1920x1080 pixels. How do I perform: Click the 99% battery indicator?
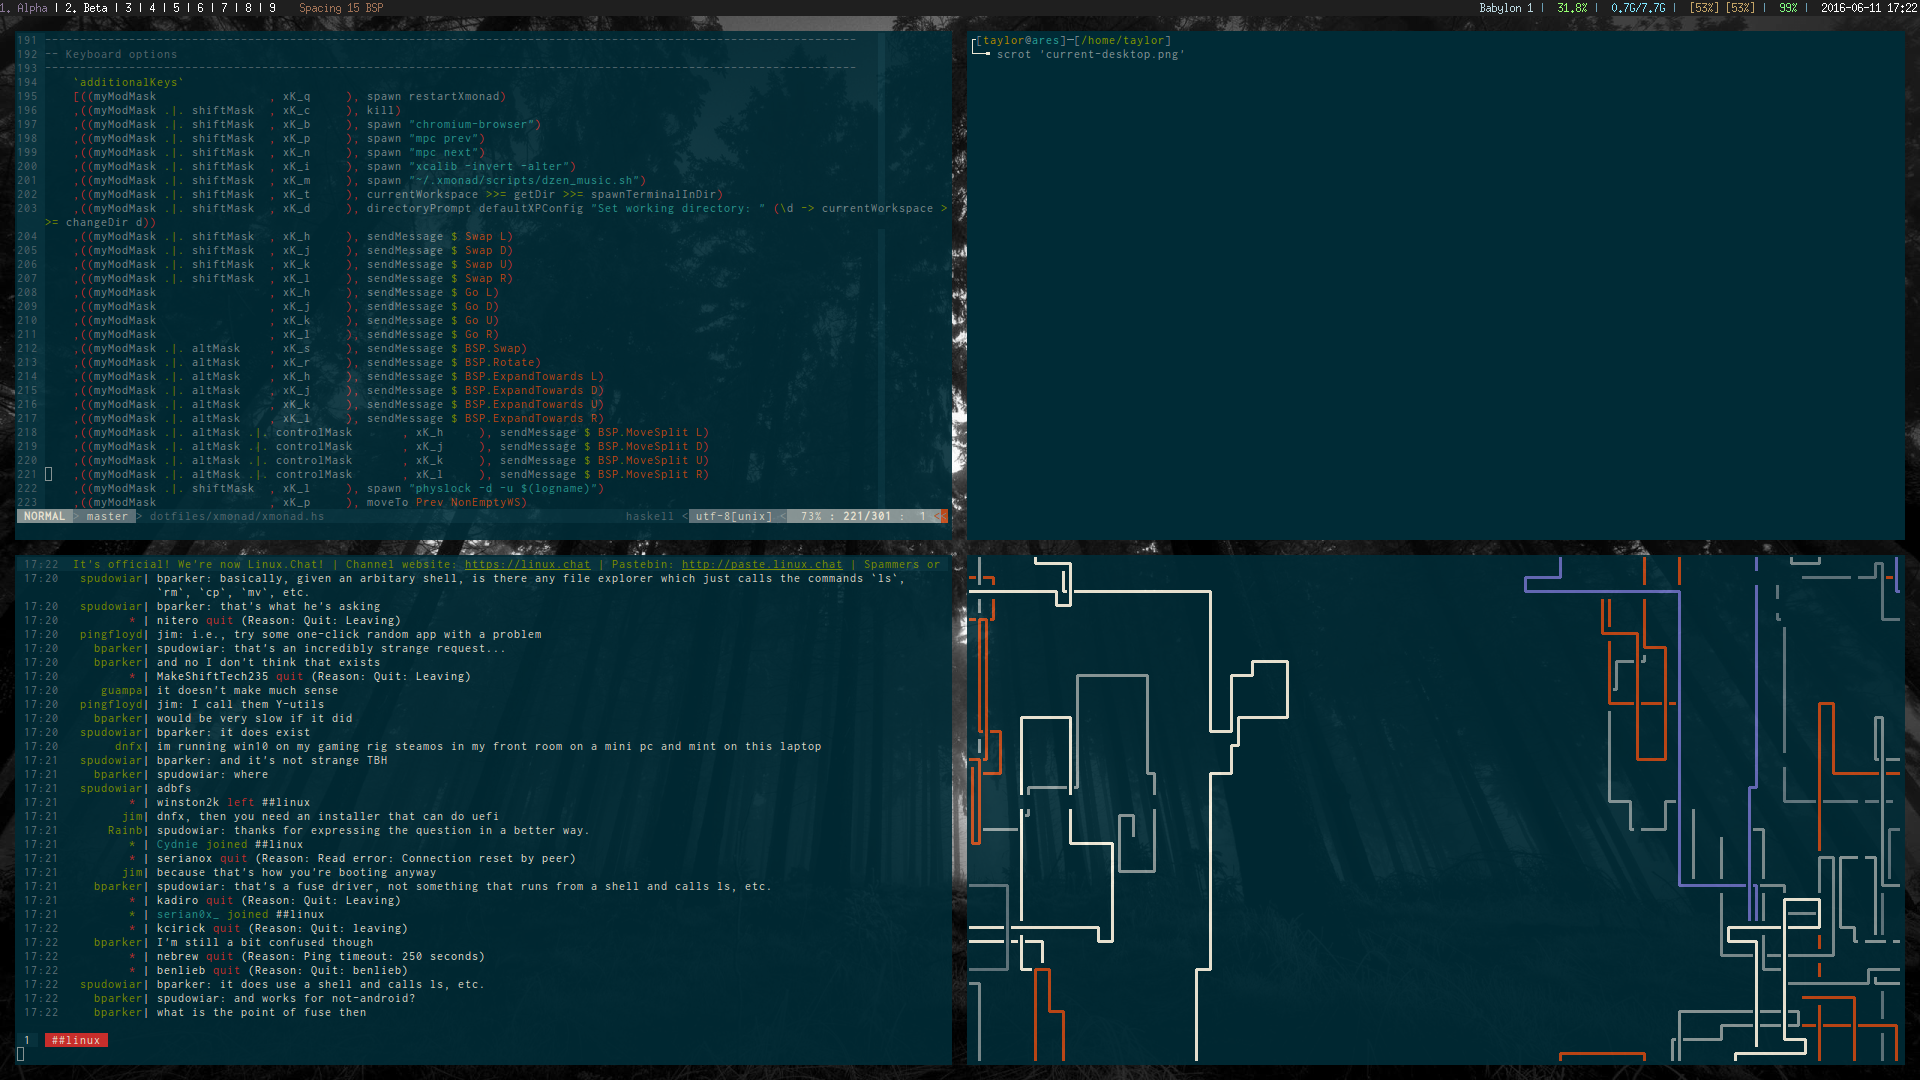pyautogui.click(x=1787, y=8)
